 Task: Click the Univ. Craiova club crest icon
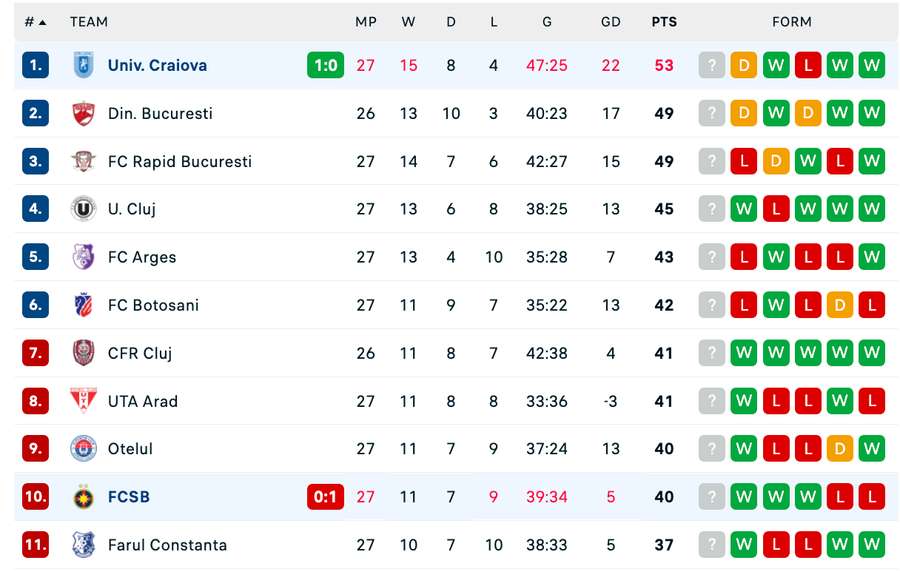(83, 65)
